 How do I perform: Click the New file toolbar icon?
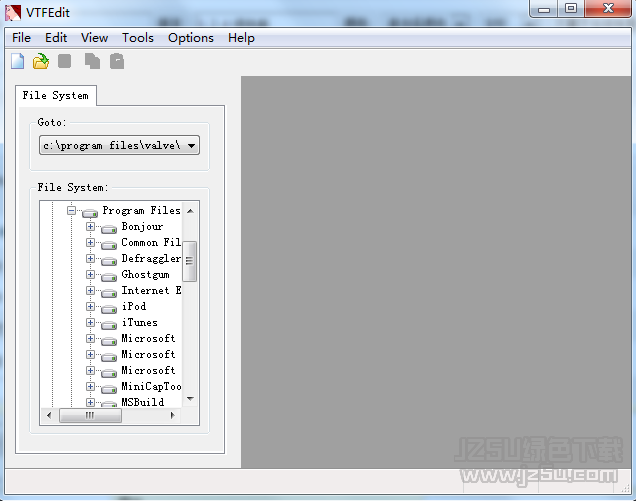(x=17, y=61)
